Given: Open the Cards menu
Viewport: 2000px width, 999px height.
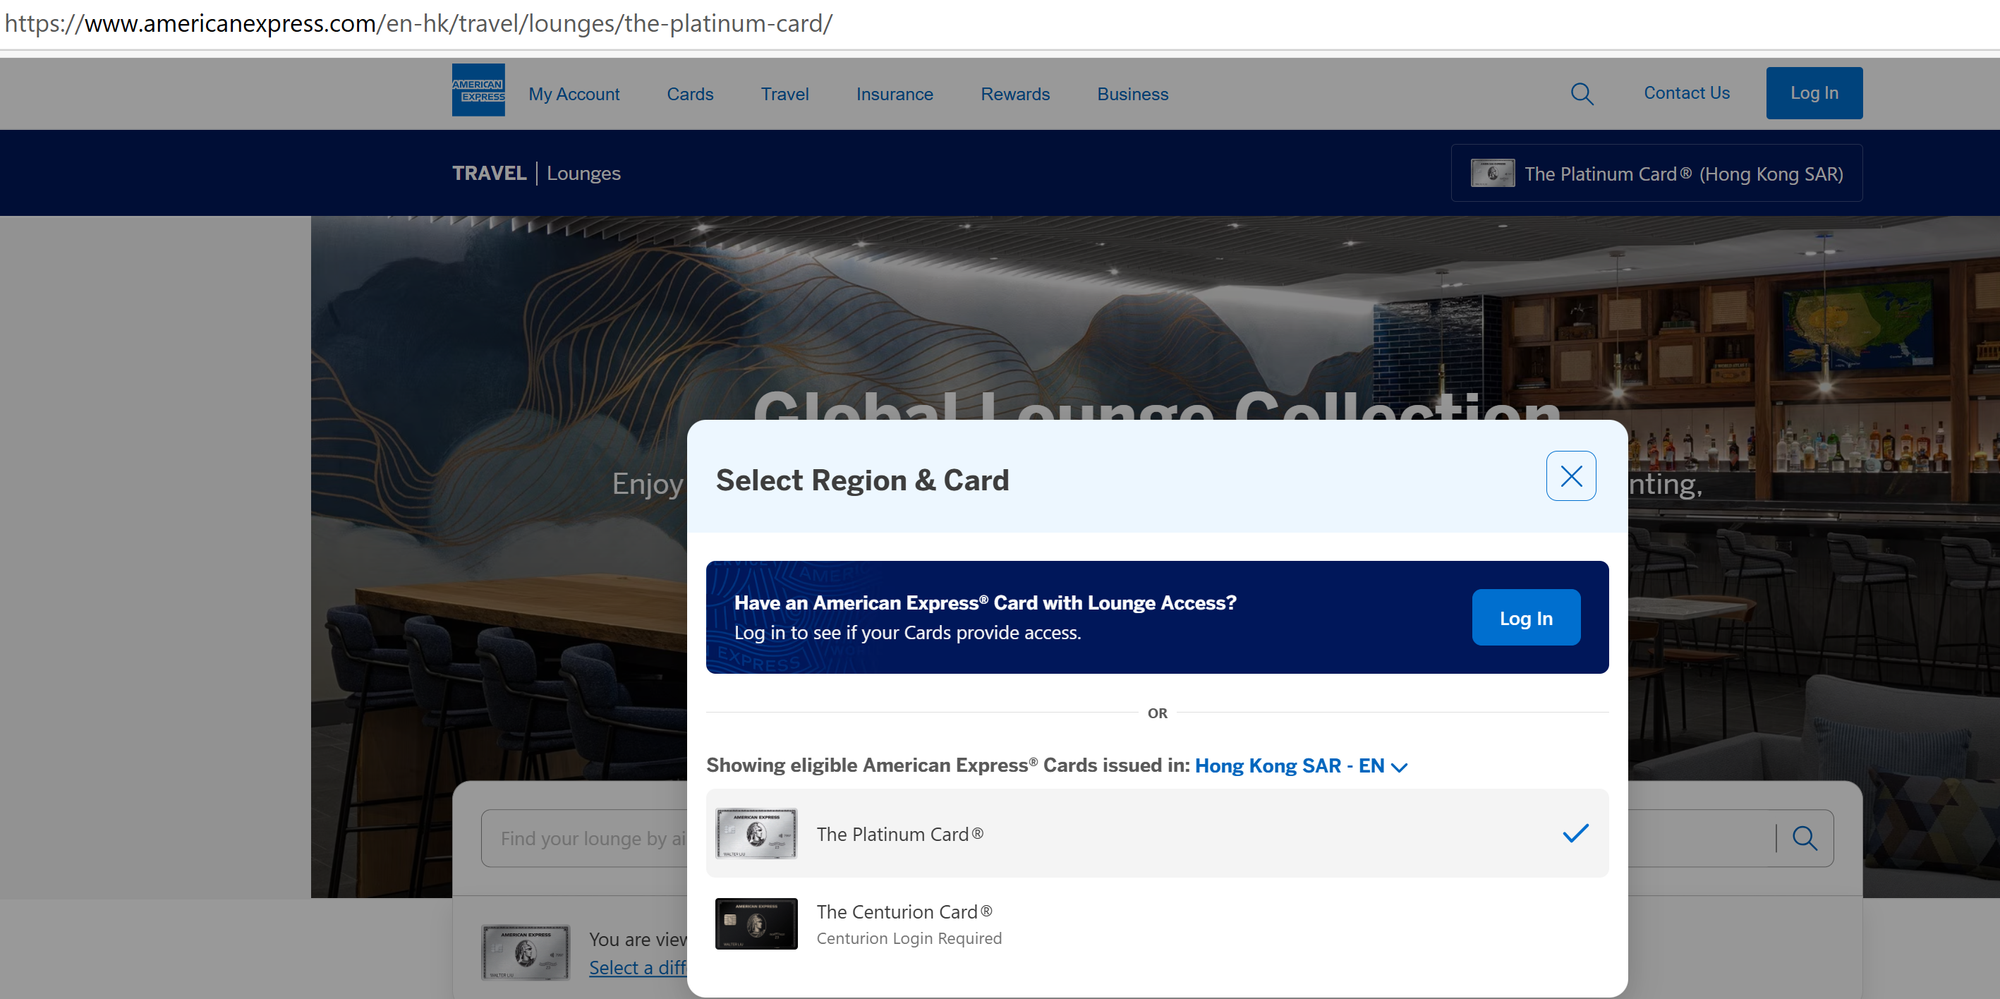Looking at the screenshot, I should [690, 94].
